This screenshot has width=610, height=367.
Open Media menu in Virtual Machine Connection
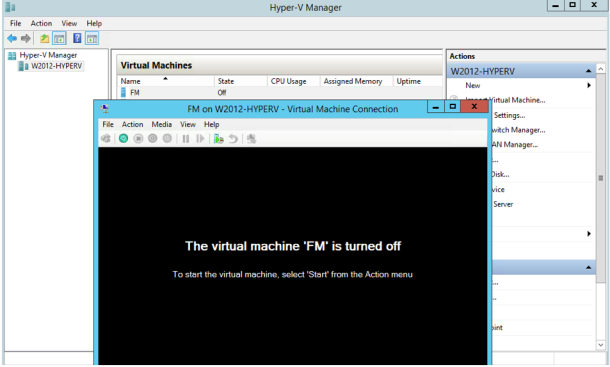click(161, 124)
